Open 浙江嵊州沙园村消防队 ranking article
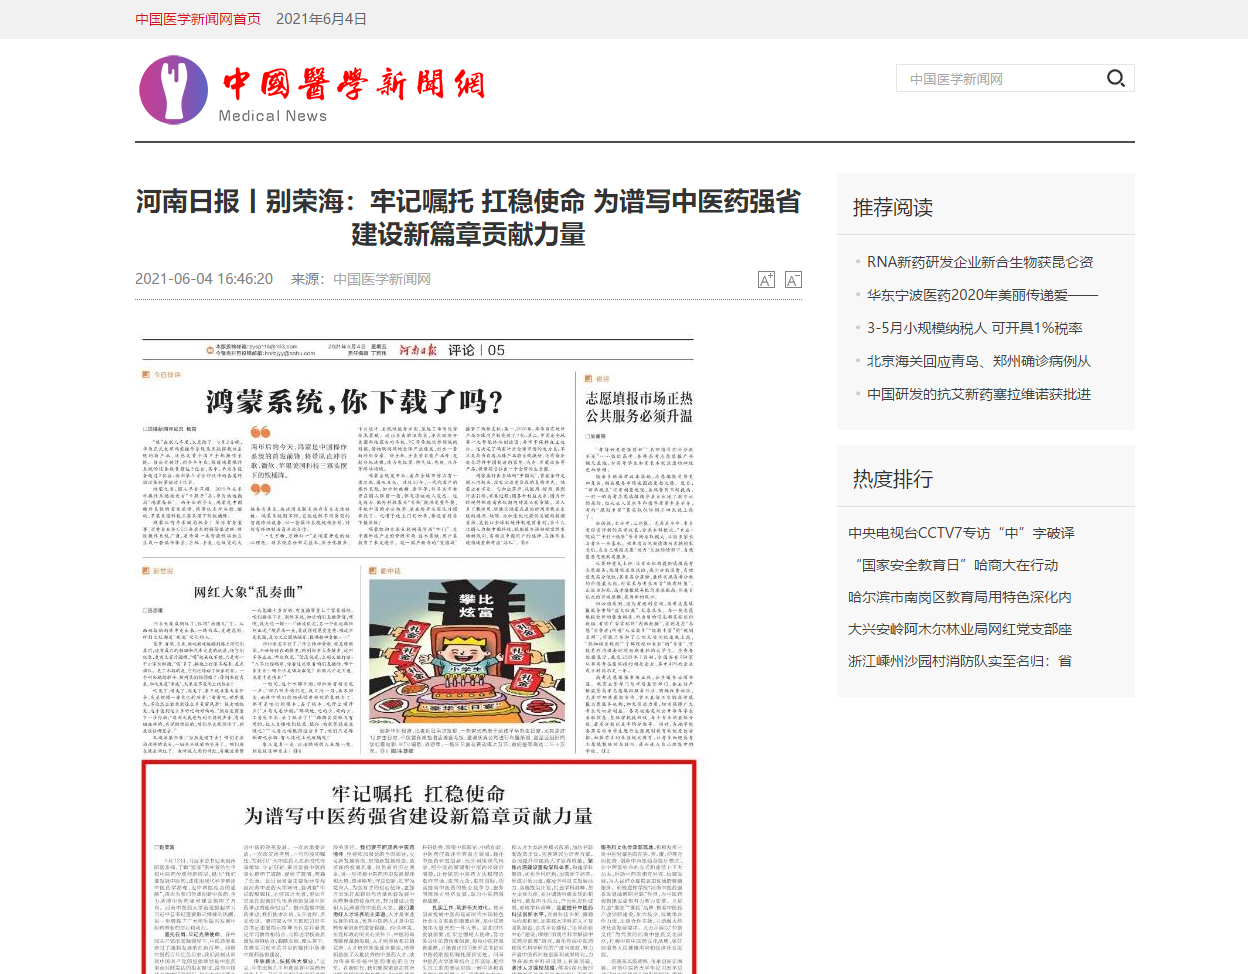This screenshot has width=1248, height=974. click(x=959, y=661)
